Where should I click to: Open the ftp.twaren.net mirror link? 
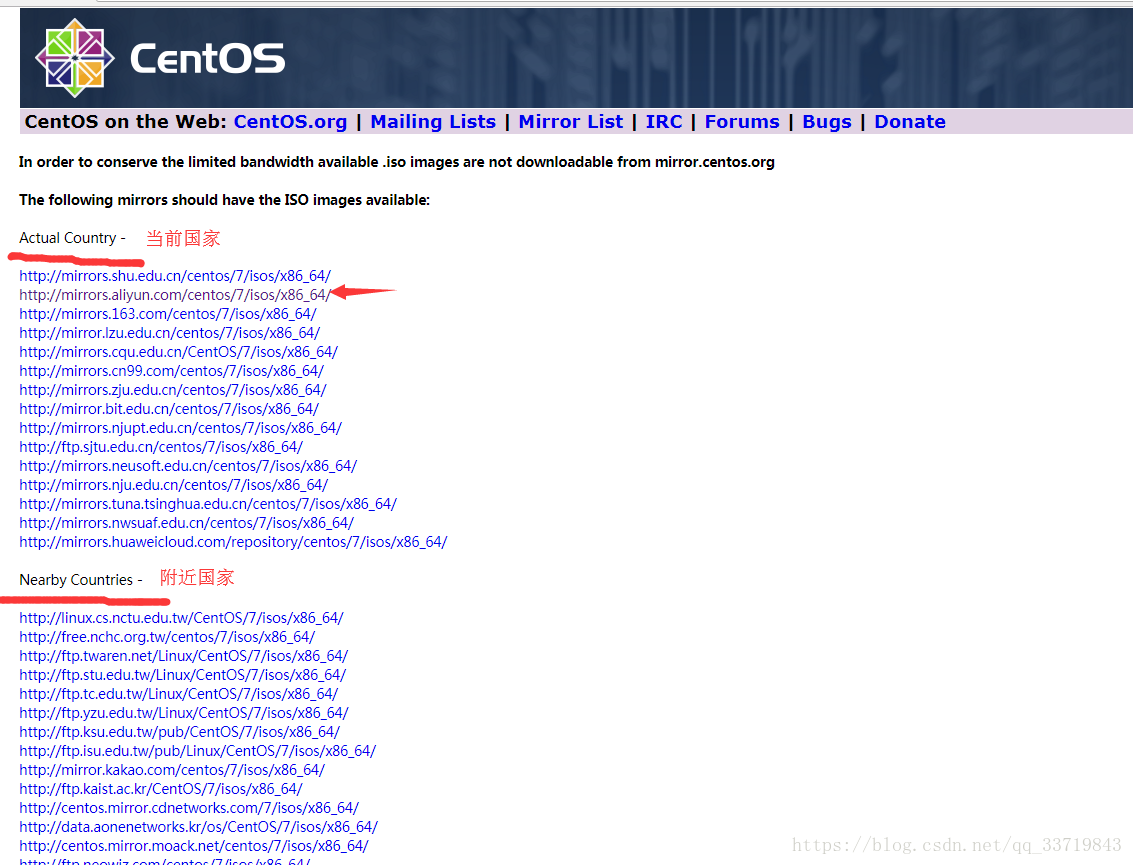click(x=184, y=656)
